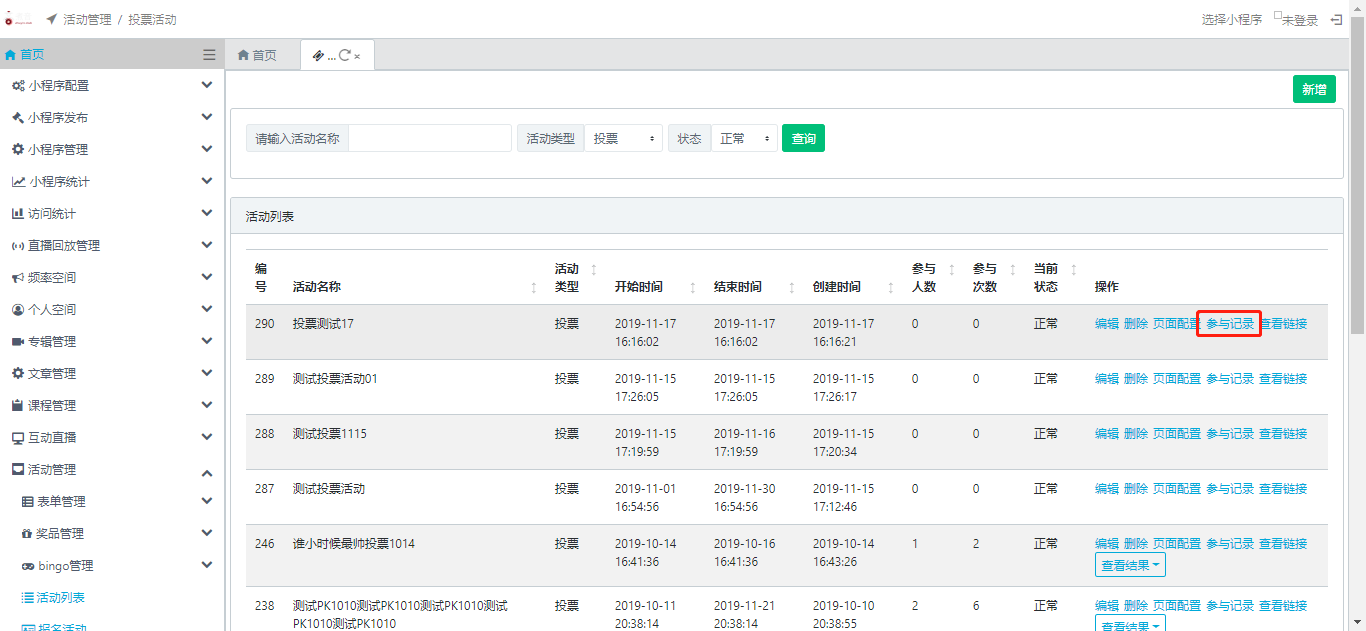The image size is (1366, 631).
Task: Close the active tab with the × icon
Action: pos(357,57)
